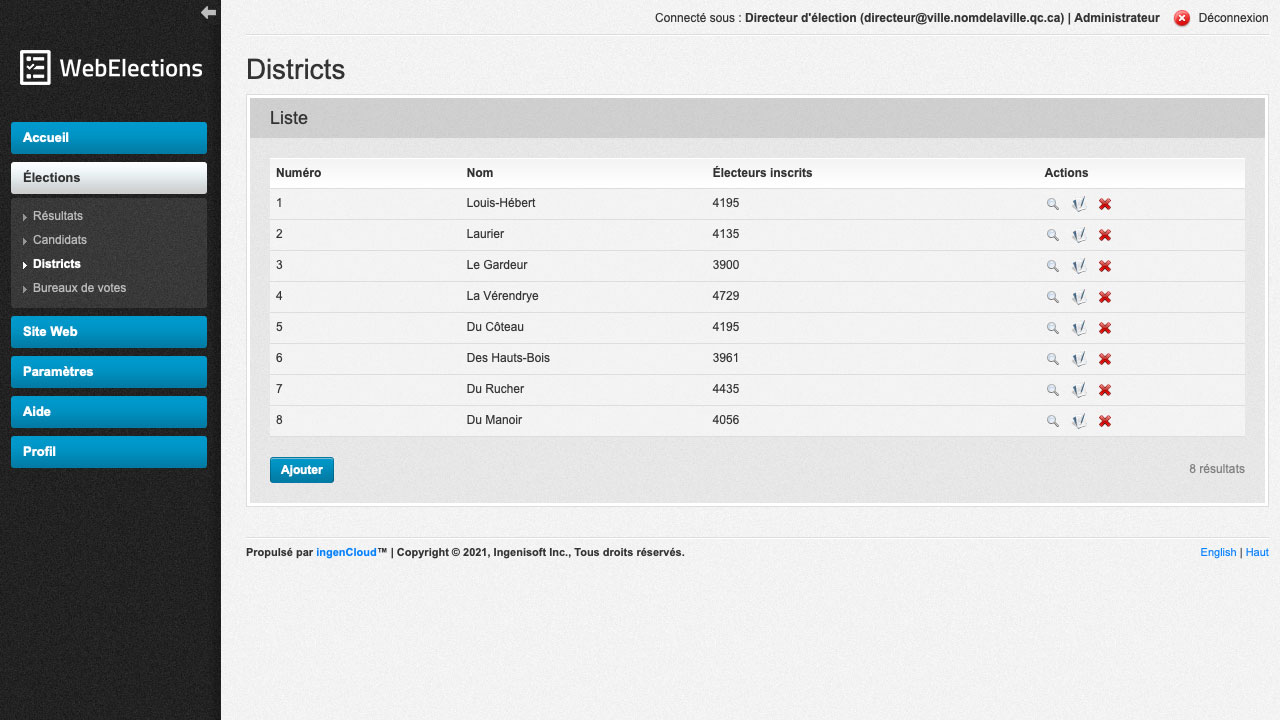The height and width of the screenshot is (720, 1280).
Task: Delete the Du Manoir district
Action: (1105, 421)
